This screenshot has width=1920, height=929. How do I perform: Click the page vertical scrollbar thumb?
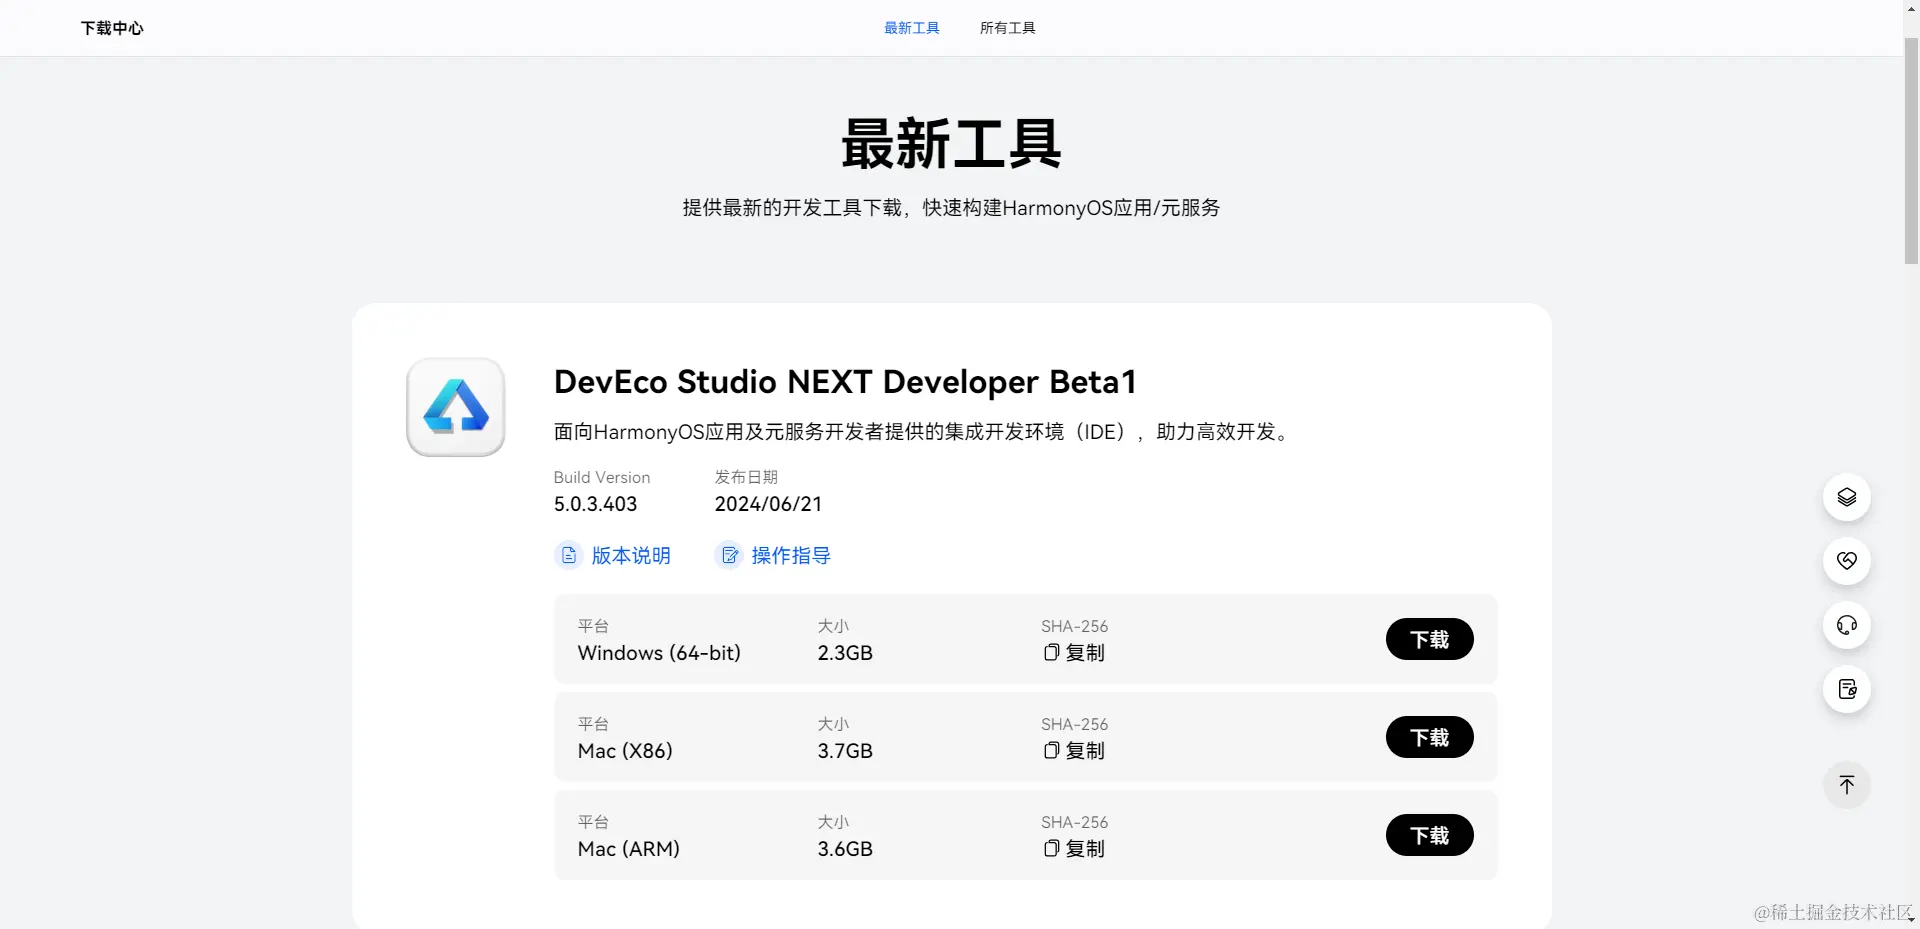pyautogui.click(x=1911, y=150)
